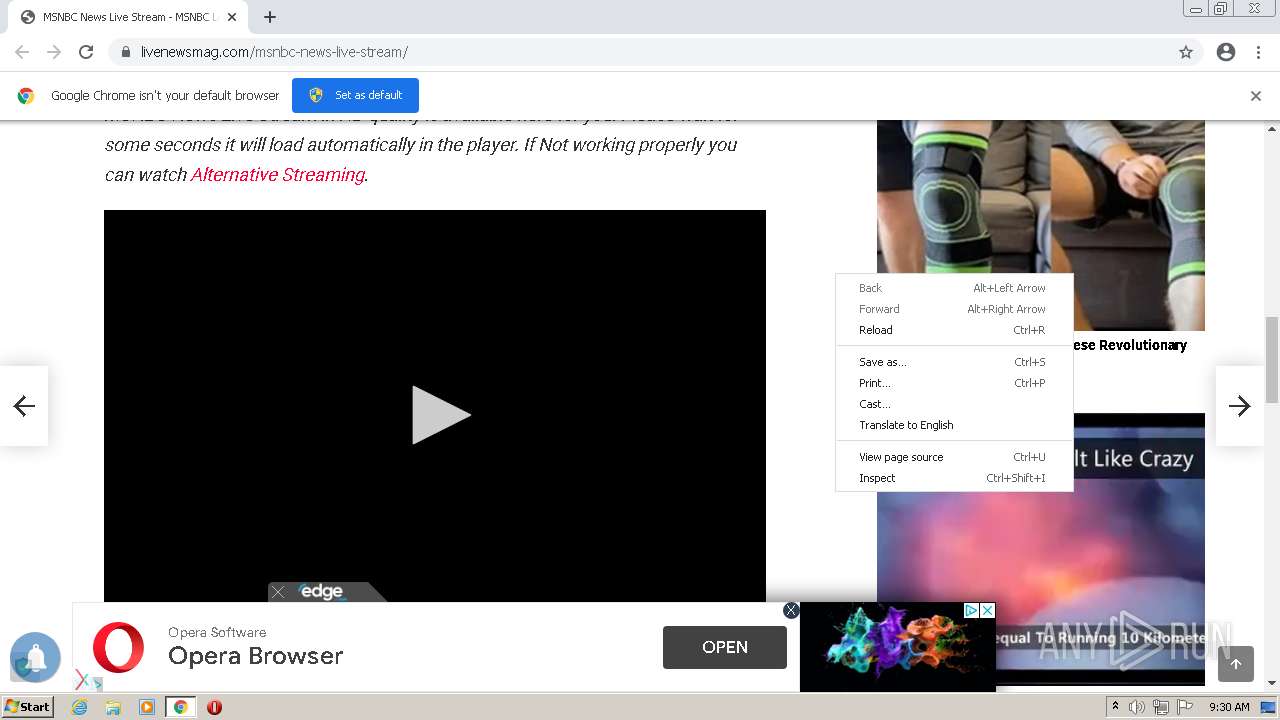Click the Action Center flag tray icon
This screenshot has height=720, width=1280.
coord(1185,707)
